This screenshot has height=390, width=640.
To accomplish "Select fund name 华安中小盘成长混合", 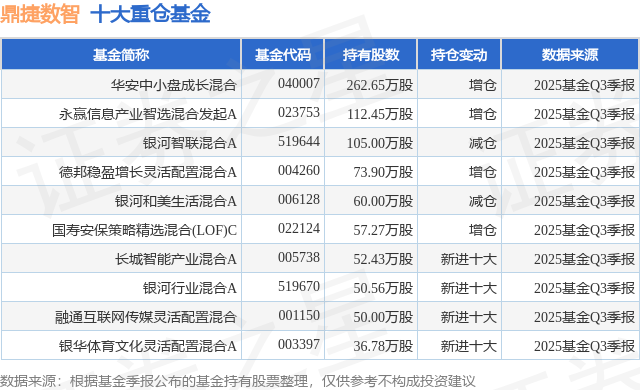I will pyautogui.click(x=173, y=85).
